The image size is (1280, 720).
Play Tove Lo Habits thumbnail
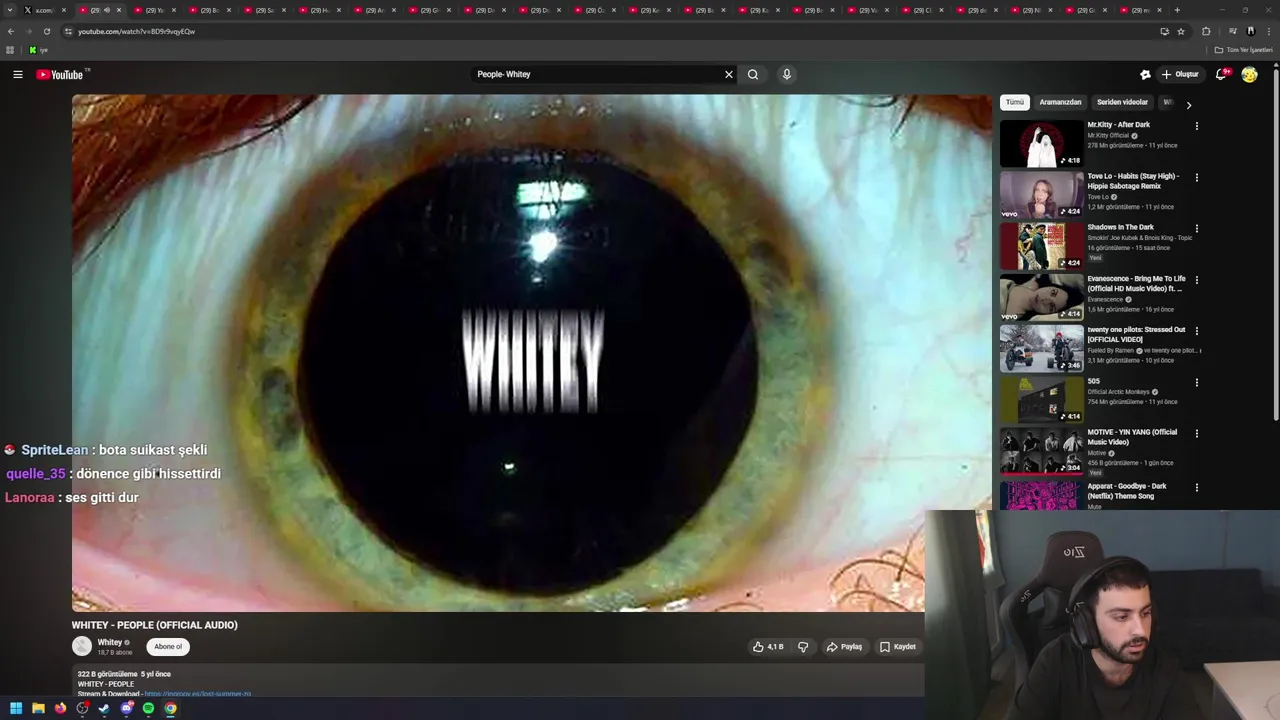[x=1042, y=195]
